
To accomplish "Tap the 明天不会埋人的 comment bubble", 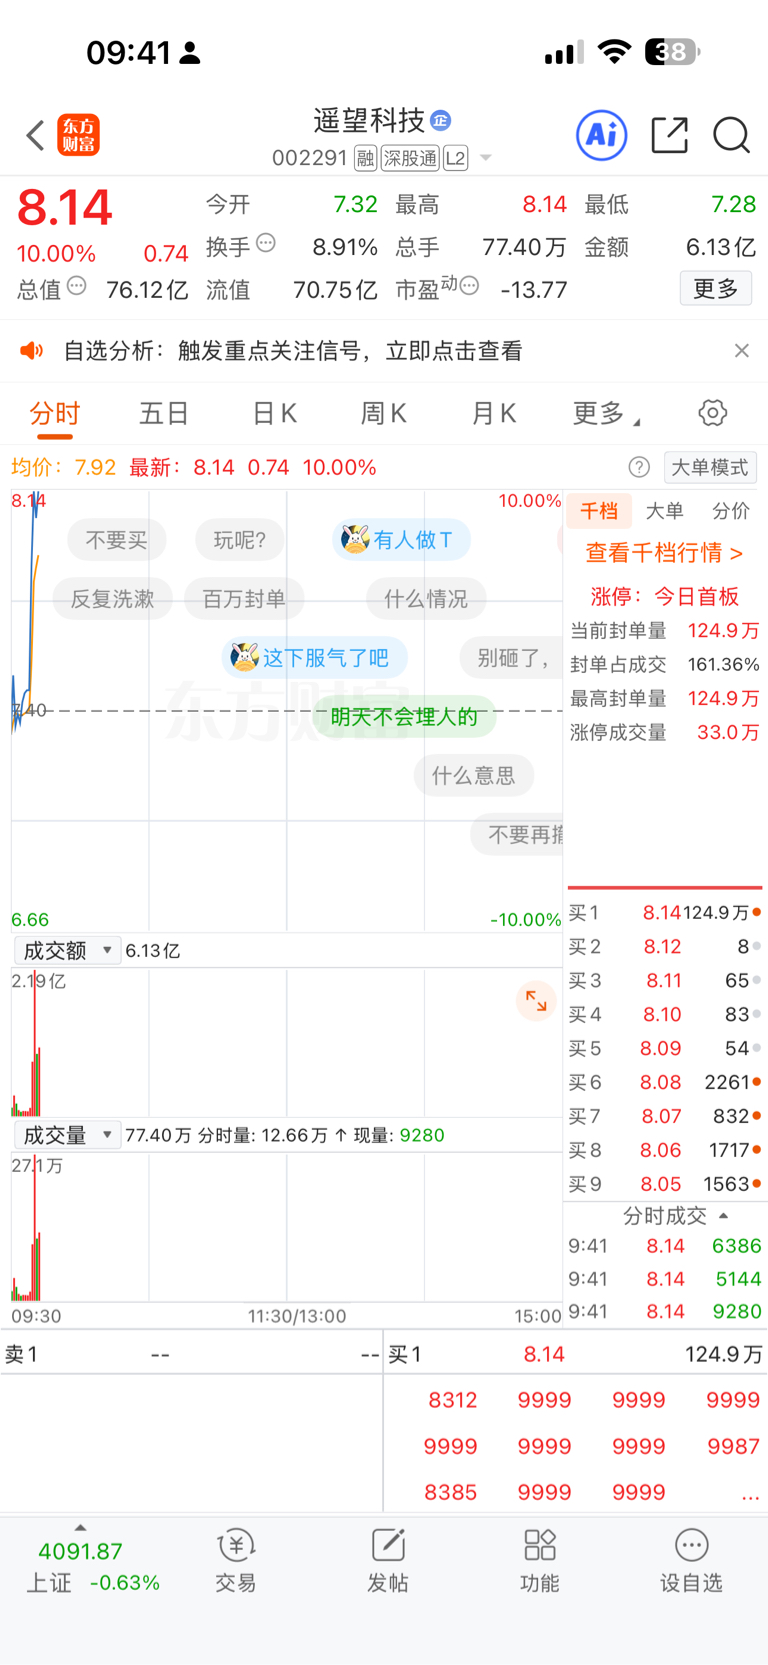I will (x=404, y=716).
